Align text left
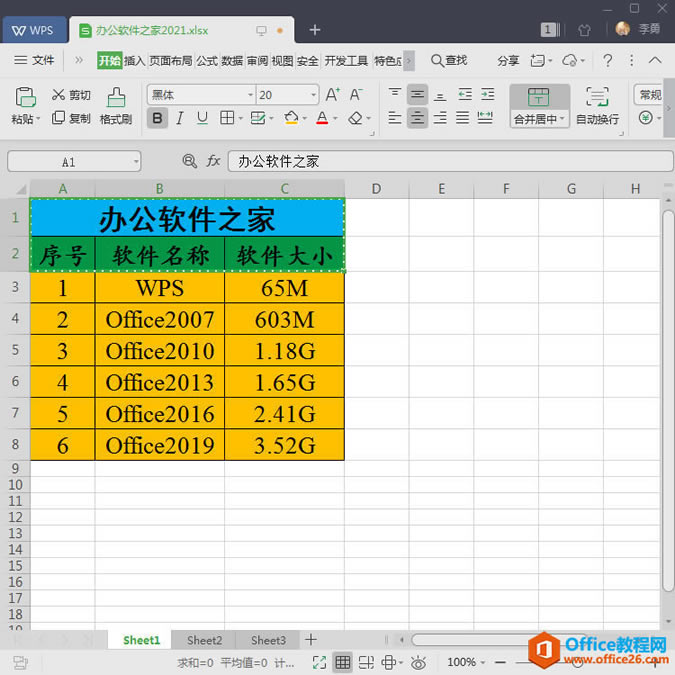The width and height of the screenshot is (675, 675). (395, 118)
